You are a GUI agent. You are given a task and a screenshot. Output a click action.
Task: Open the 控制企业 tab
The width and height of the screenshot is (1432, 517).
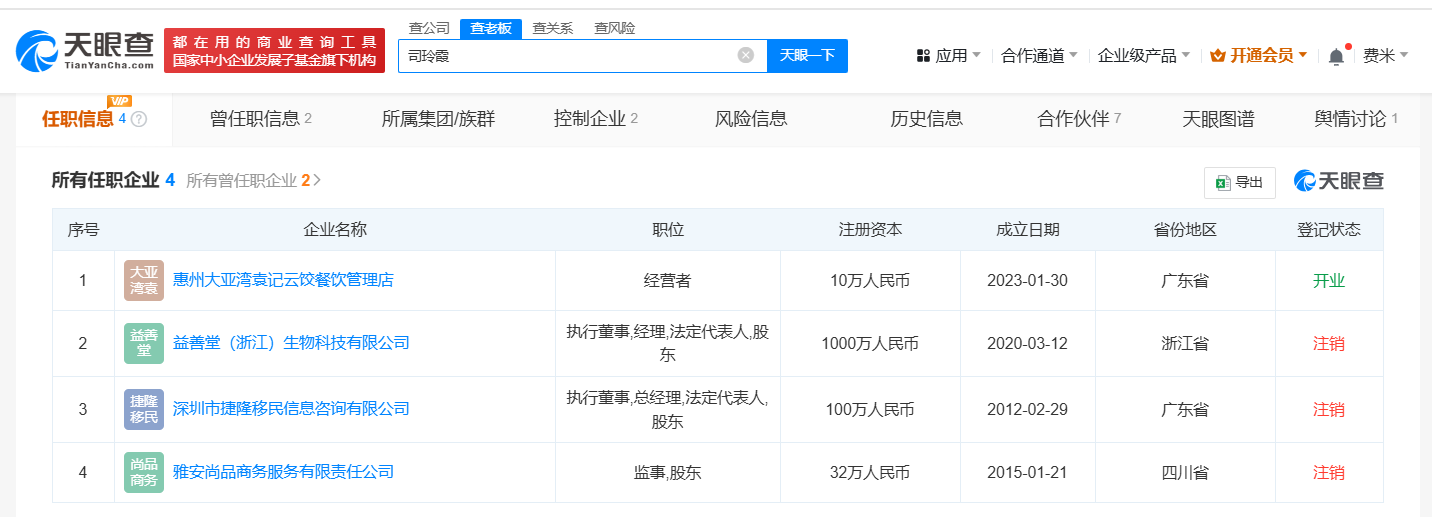tap(595, 119)
